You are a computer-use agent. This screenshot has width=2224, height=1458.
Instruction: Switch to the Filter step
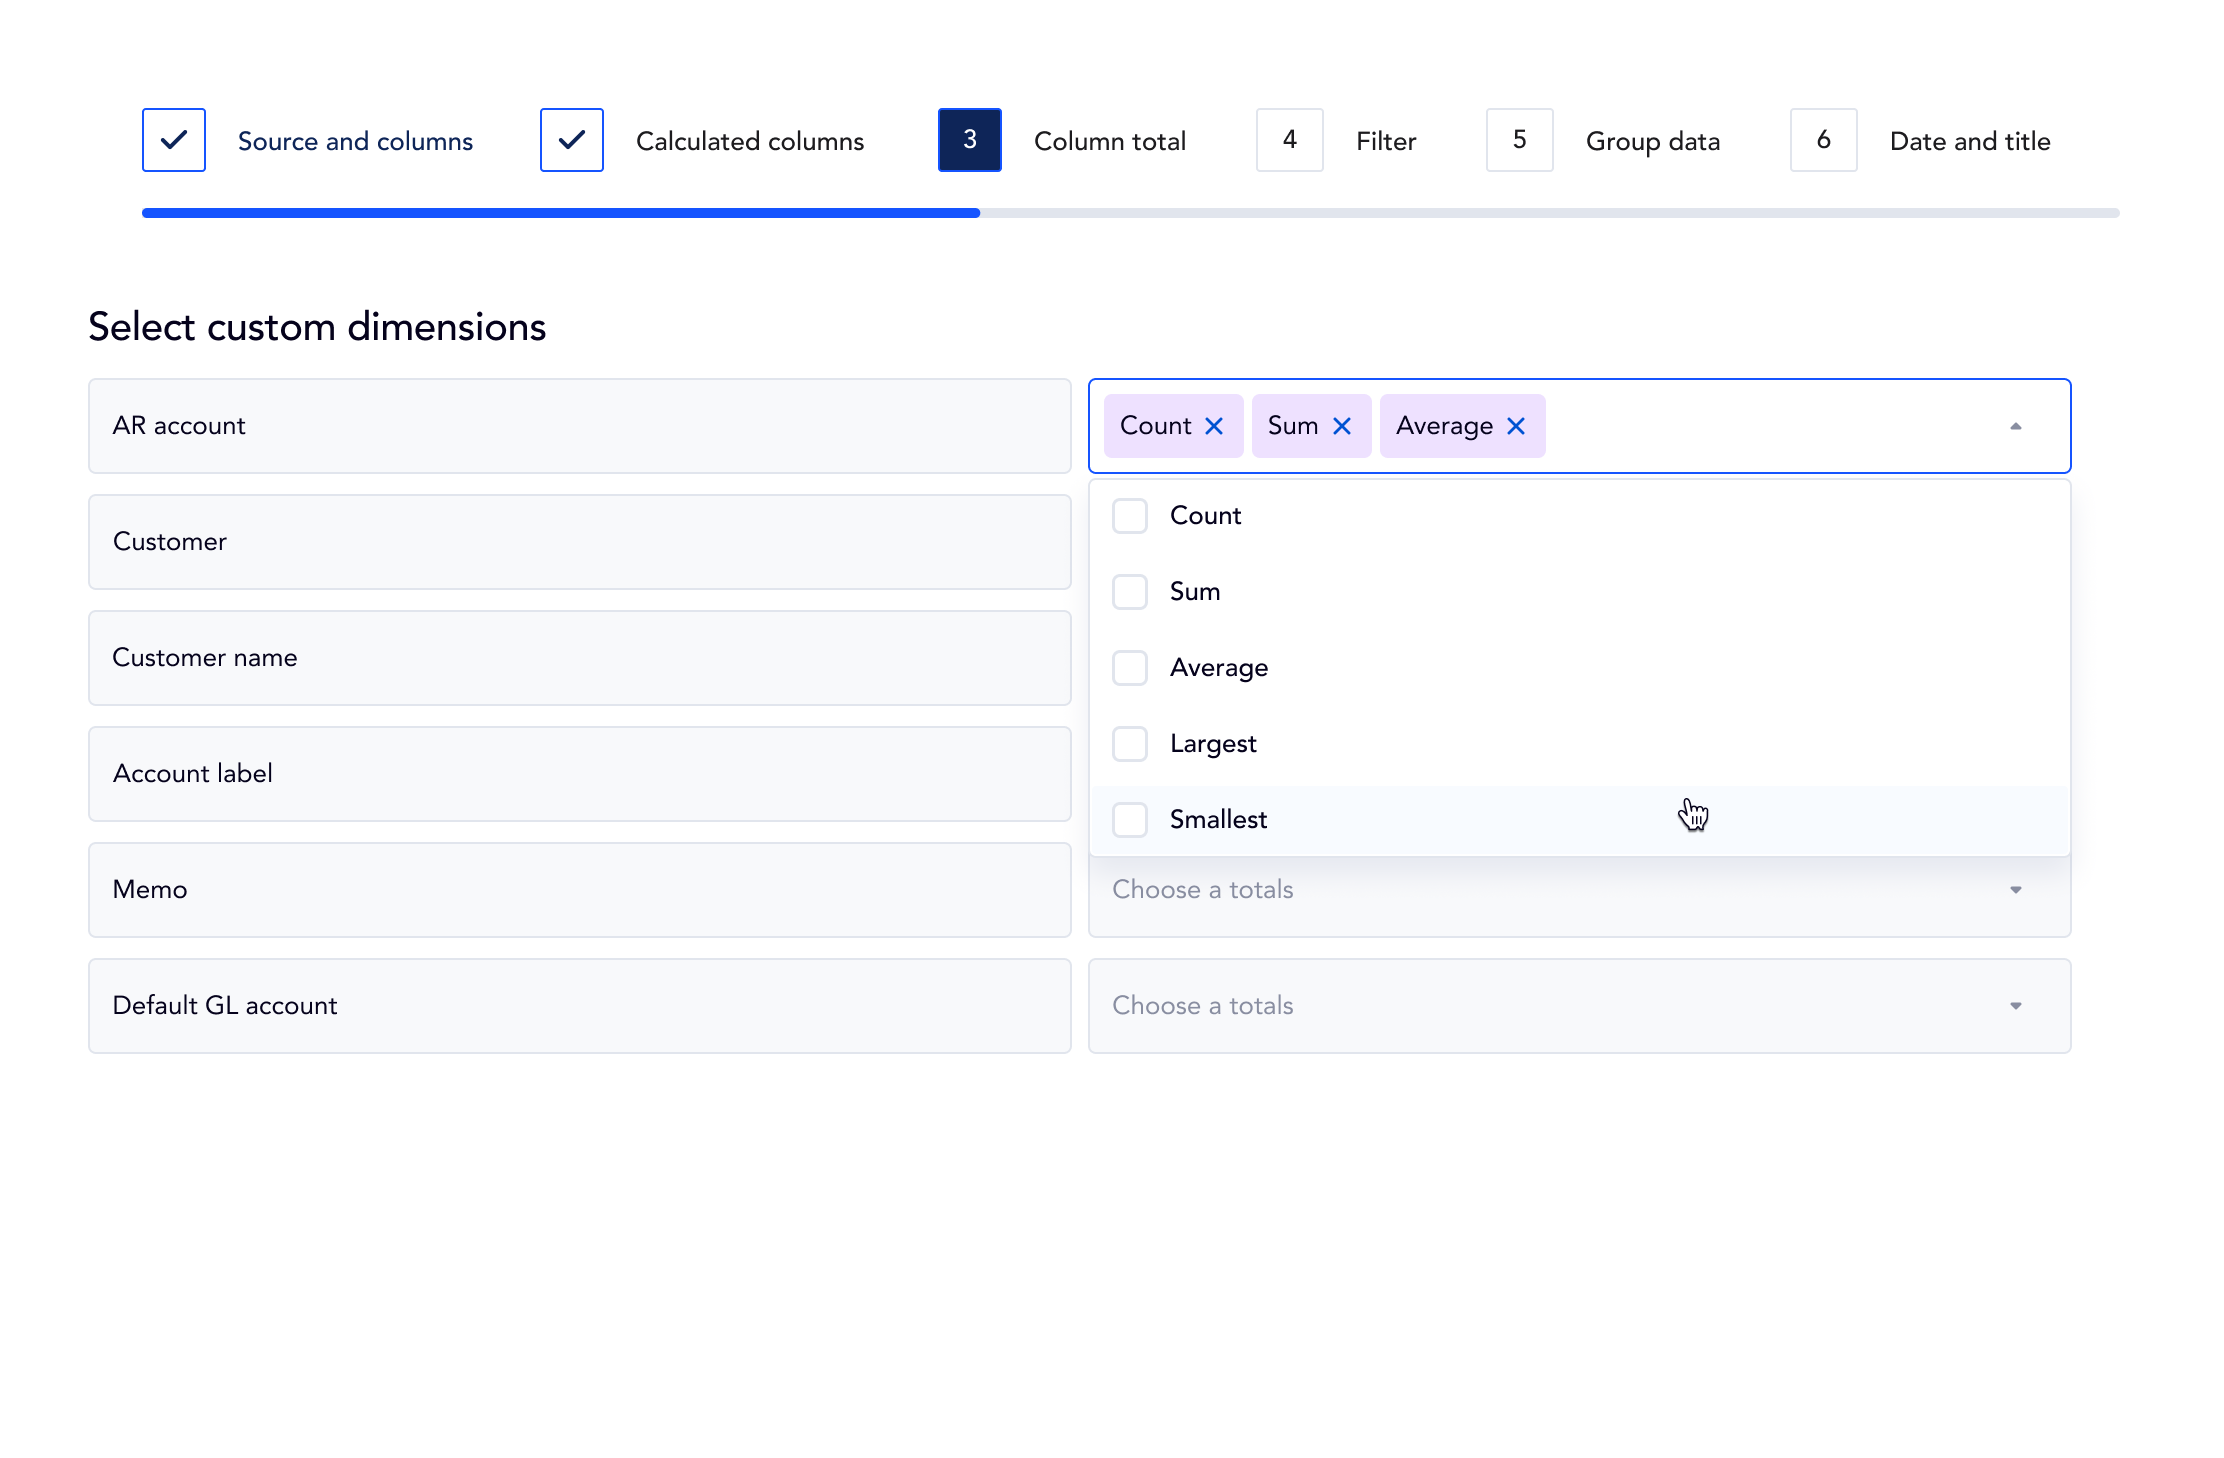coord(1386,141)
